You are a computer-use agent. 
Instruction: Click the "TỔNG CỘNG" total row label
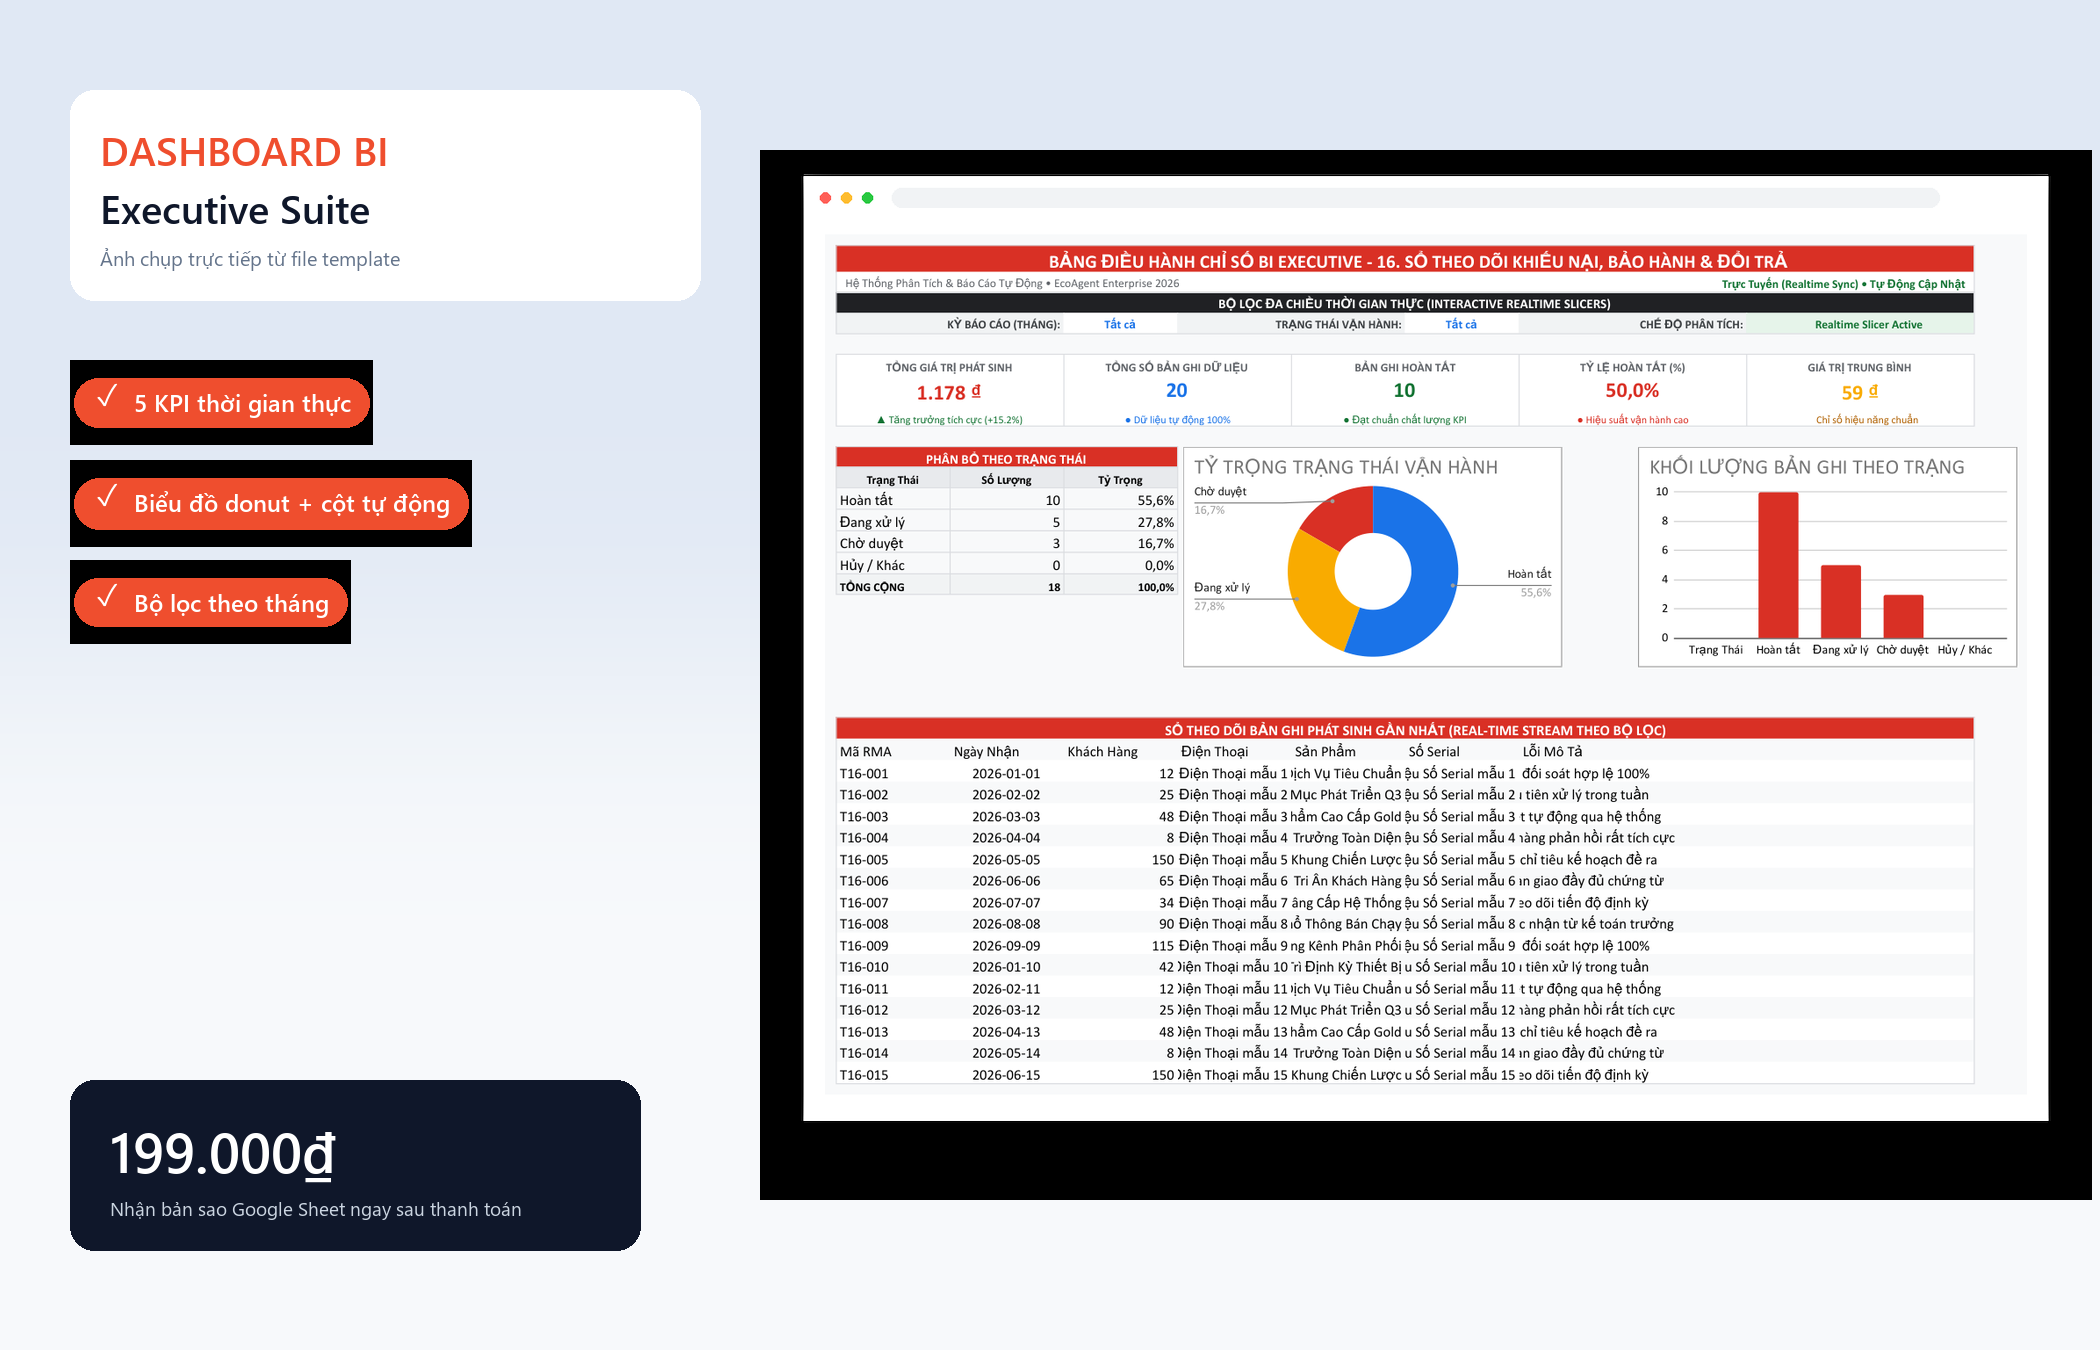[872, 587]
